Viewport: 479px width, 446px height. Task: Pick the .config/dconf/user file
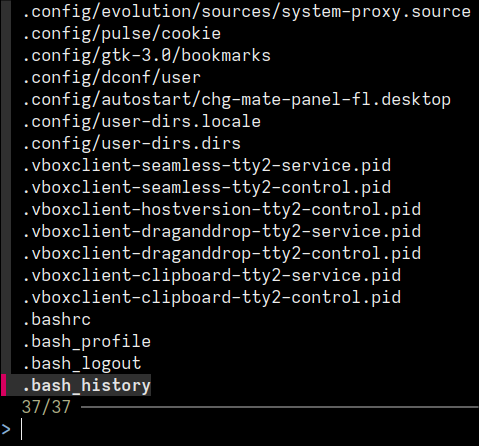point(111,78)
